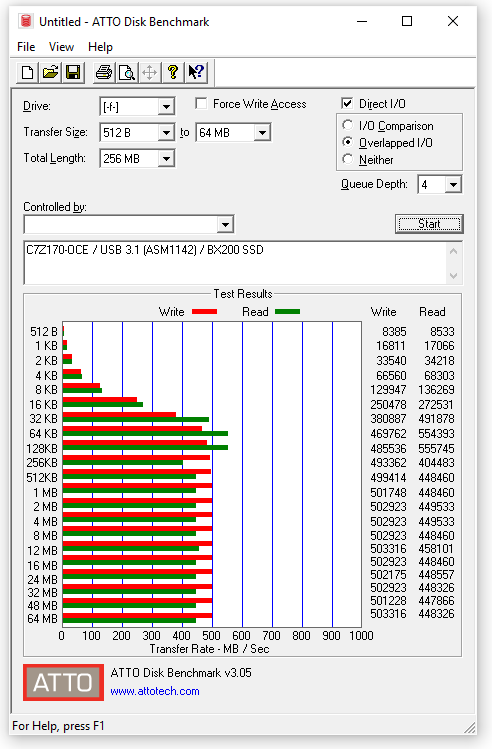Viewport: 492px width, 749px height.
Task: Click the read value 491878
Action: point(436,419)
